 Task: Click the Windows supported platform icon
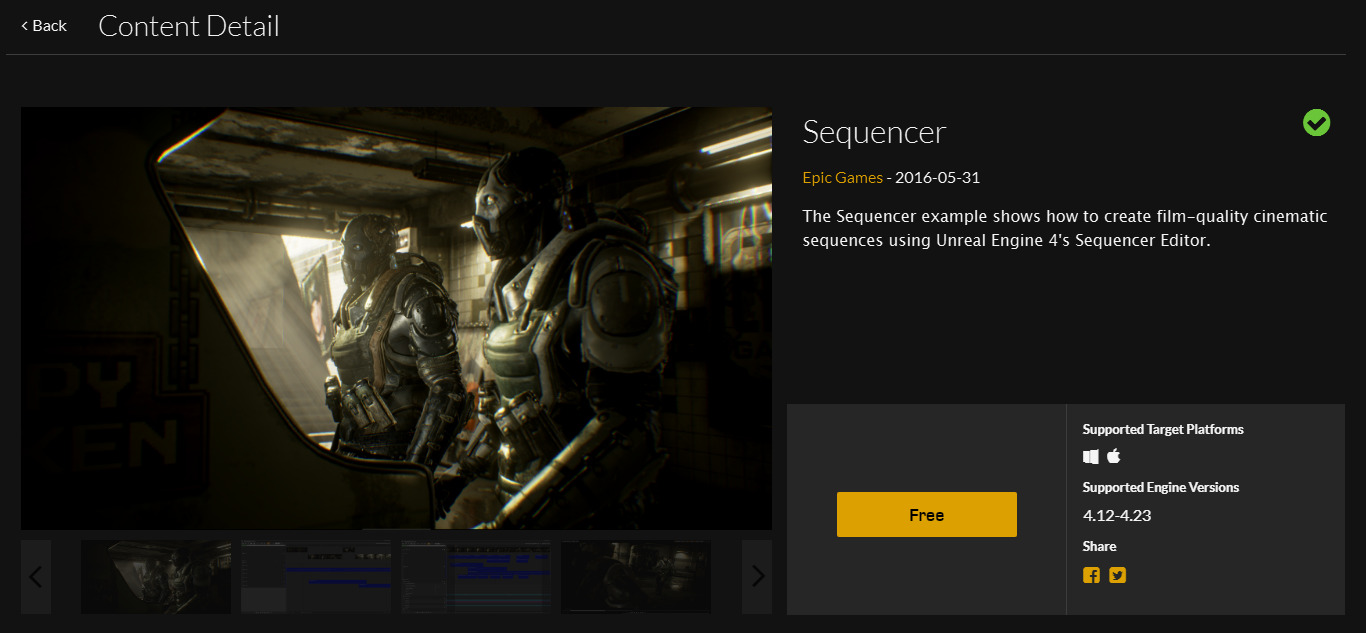(1090, 456)
